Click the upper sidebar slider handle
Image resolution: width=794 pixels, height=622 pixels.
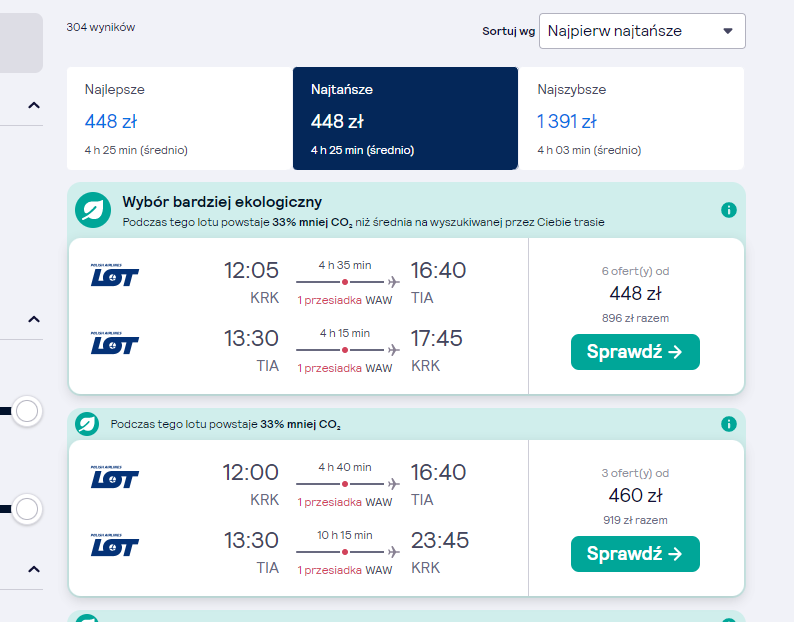(x=27, y=411)
